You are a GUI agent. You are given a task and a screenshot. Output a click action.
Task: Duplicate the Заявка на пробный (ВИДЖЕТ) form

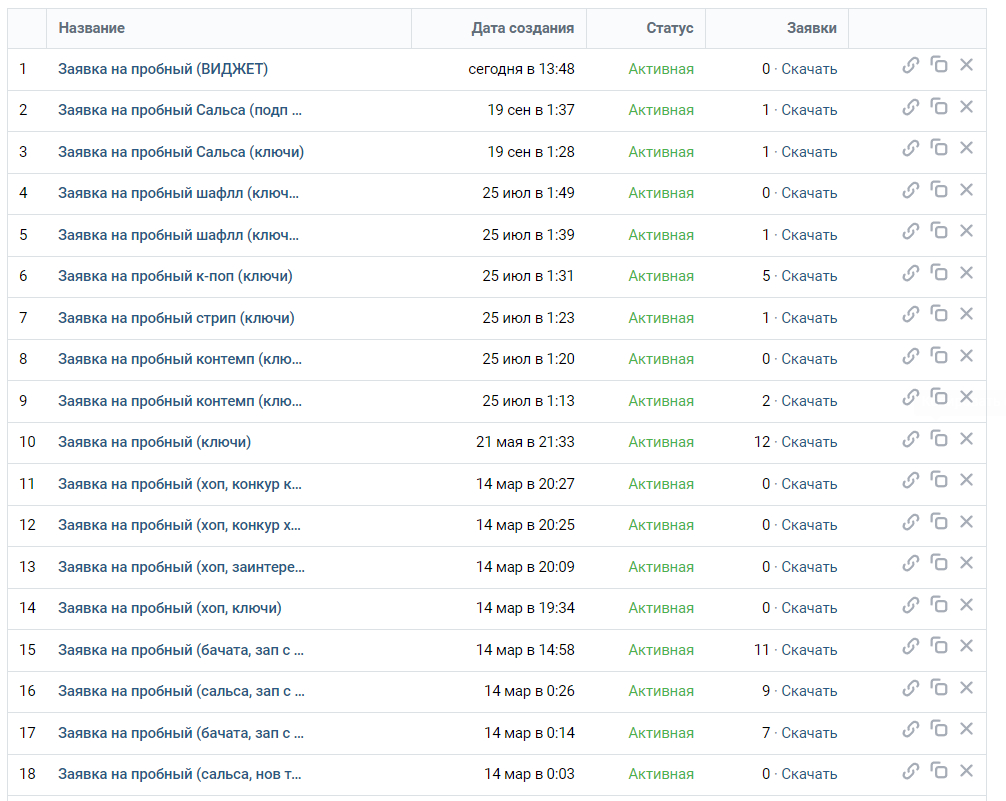(x=939, y=65)
